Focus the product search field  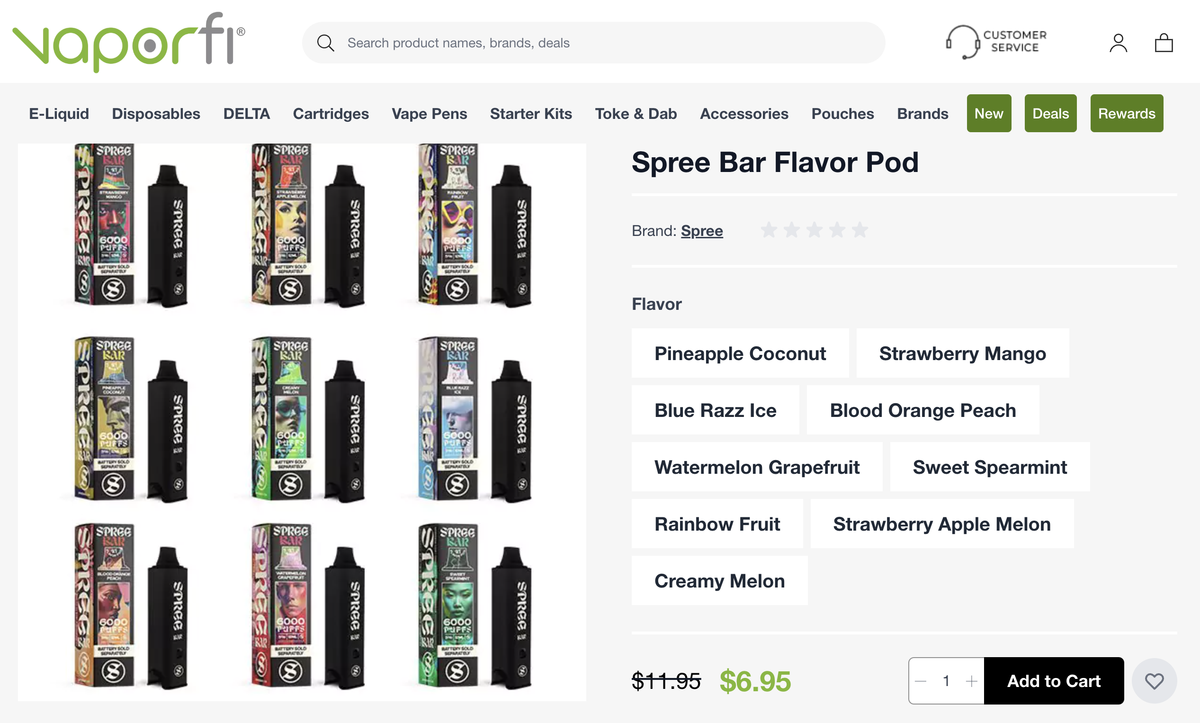pos(593,43)
